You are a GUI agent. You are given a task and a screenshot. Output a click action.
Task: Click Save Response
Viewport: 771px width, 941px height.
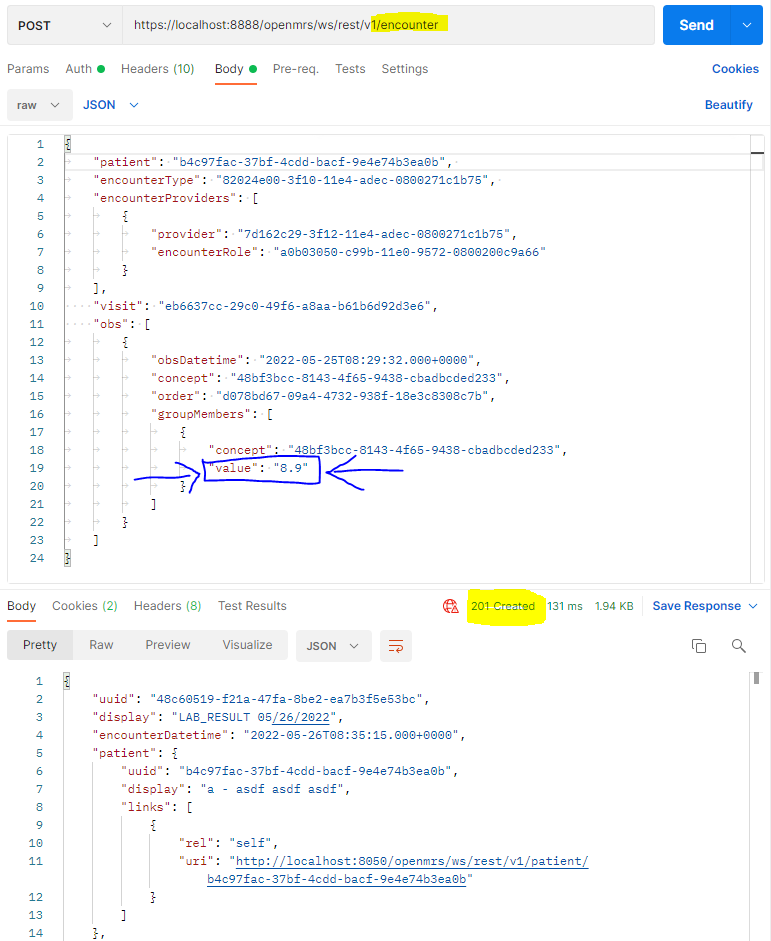click(x=697, y=606)
